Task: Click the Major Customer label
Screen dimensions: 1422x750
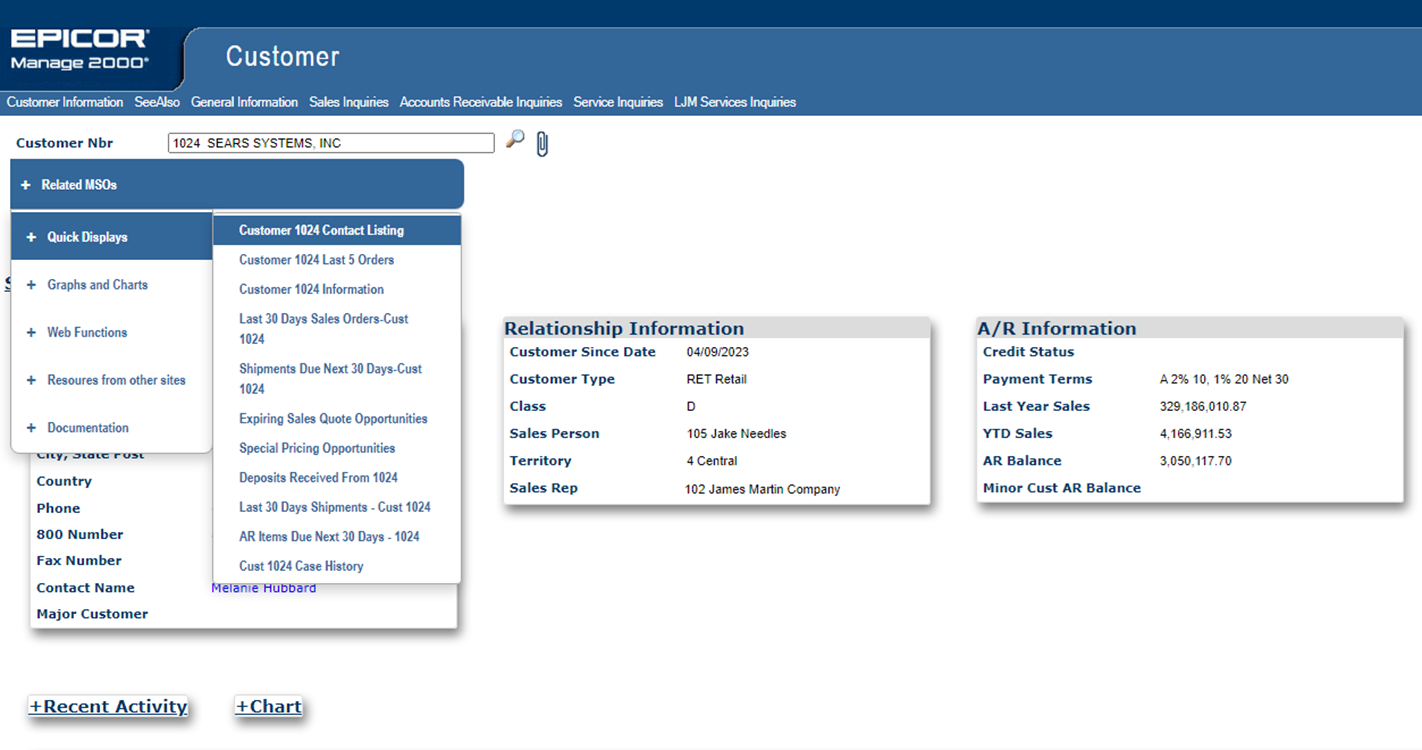Action: (92, 614)
